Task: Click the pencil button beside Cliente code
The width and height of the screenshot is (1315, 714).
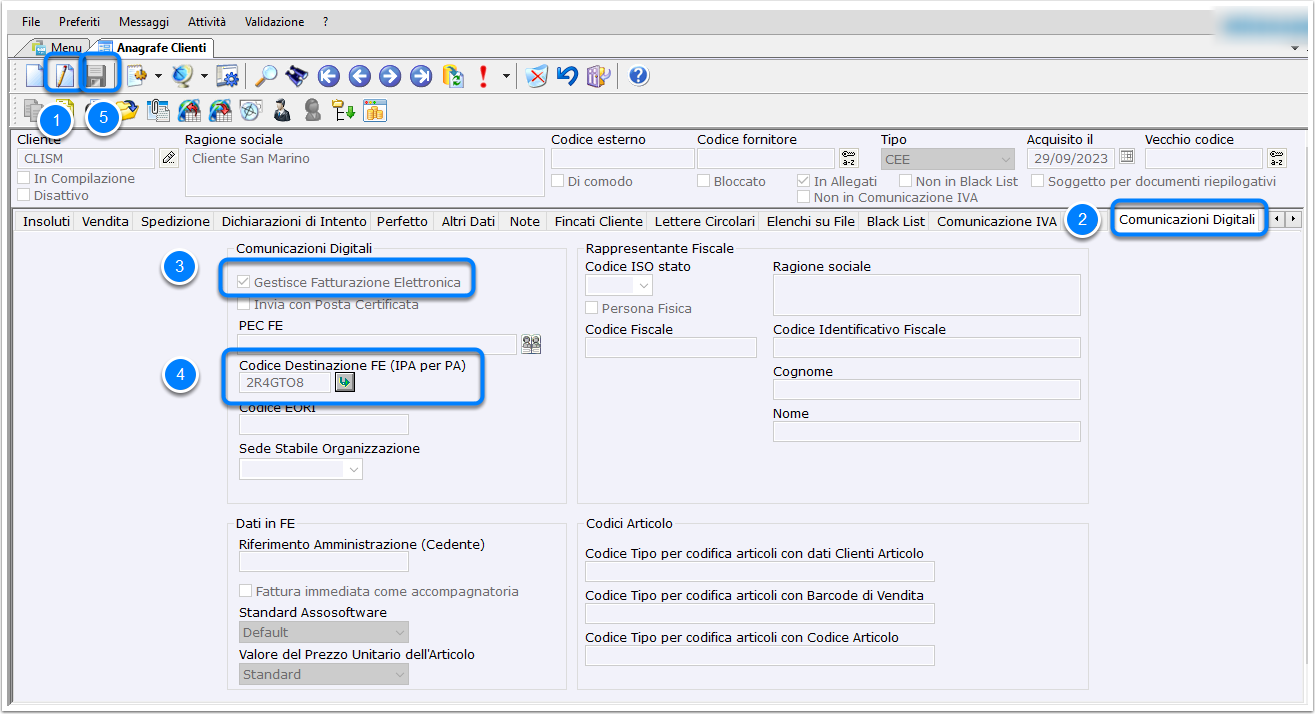Action: [x=169, y=158]
